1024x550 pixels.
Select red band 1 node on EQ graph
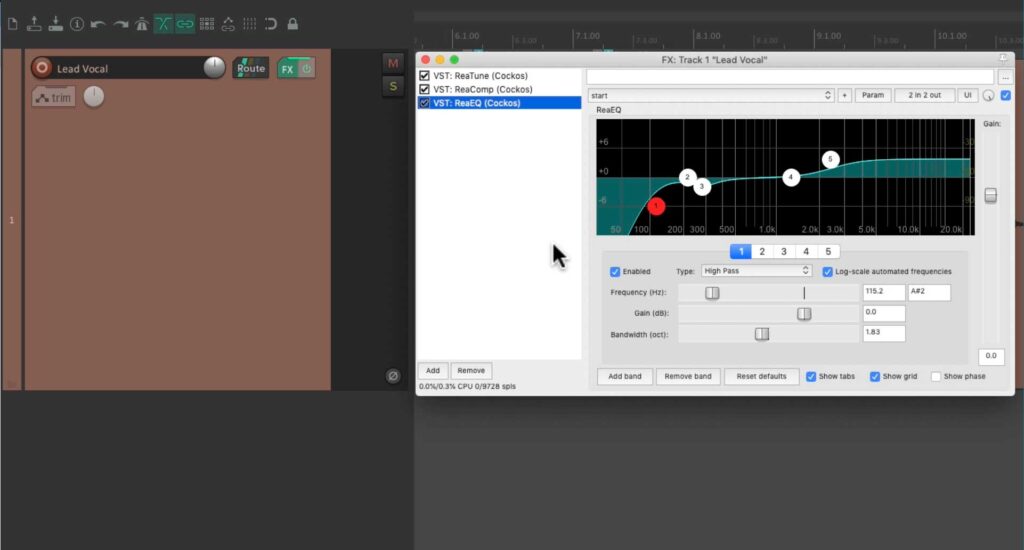coord(656,206)
